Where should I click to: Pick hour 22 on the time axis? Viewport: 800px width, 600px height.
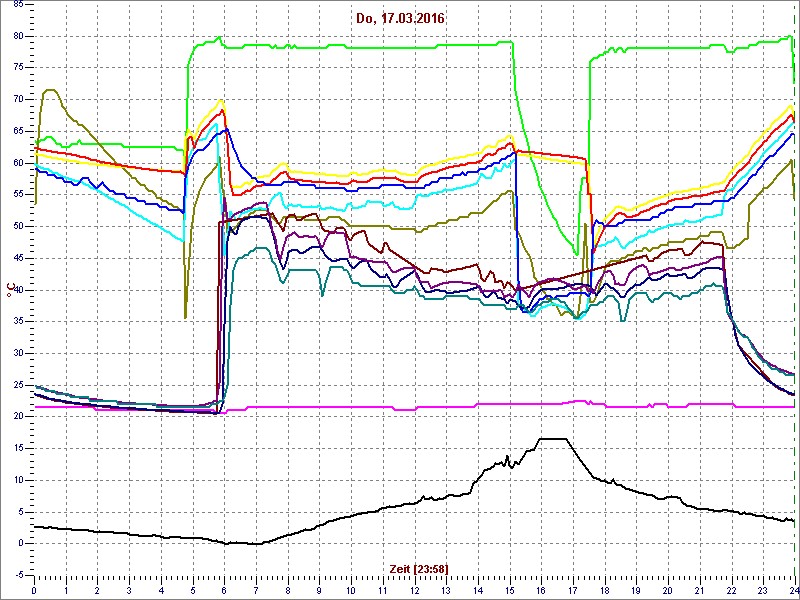pyautogui.click(x=730, y=590)
